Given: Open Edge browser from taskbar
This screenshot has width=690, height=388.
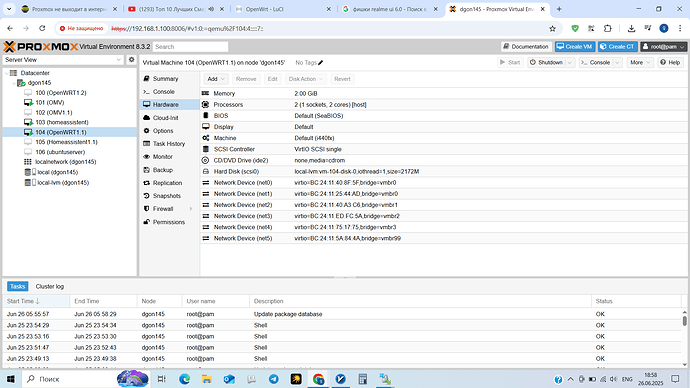Looking at the screenshot, I should pos(184,379).
